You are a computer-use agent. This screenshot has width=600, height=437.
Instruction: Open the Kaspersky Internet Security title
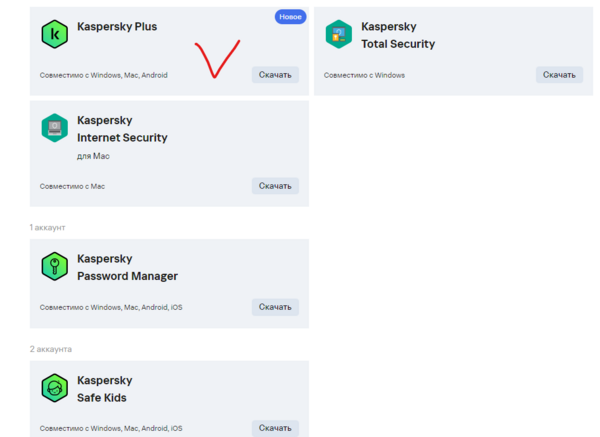coord(122,129)
